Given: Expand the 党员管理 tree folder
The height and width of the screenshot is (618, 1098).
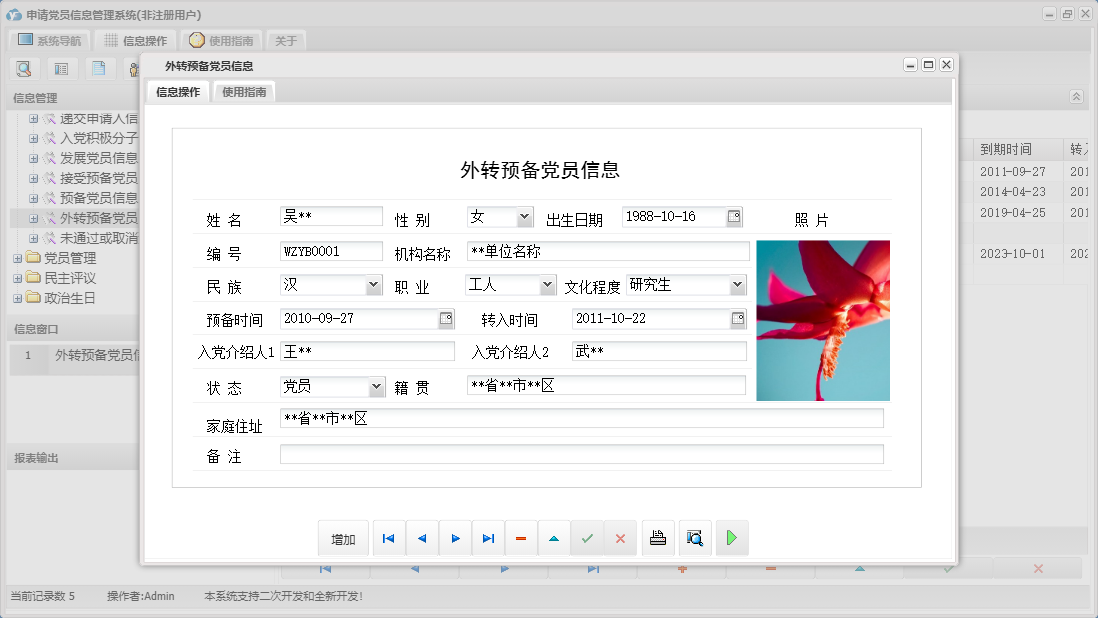Looking at the screenshot, I should pos(17,258).
